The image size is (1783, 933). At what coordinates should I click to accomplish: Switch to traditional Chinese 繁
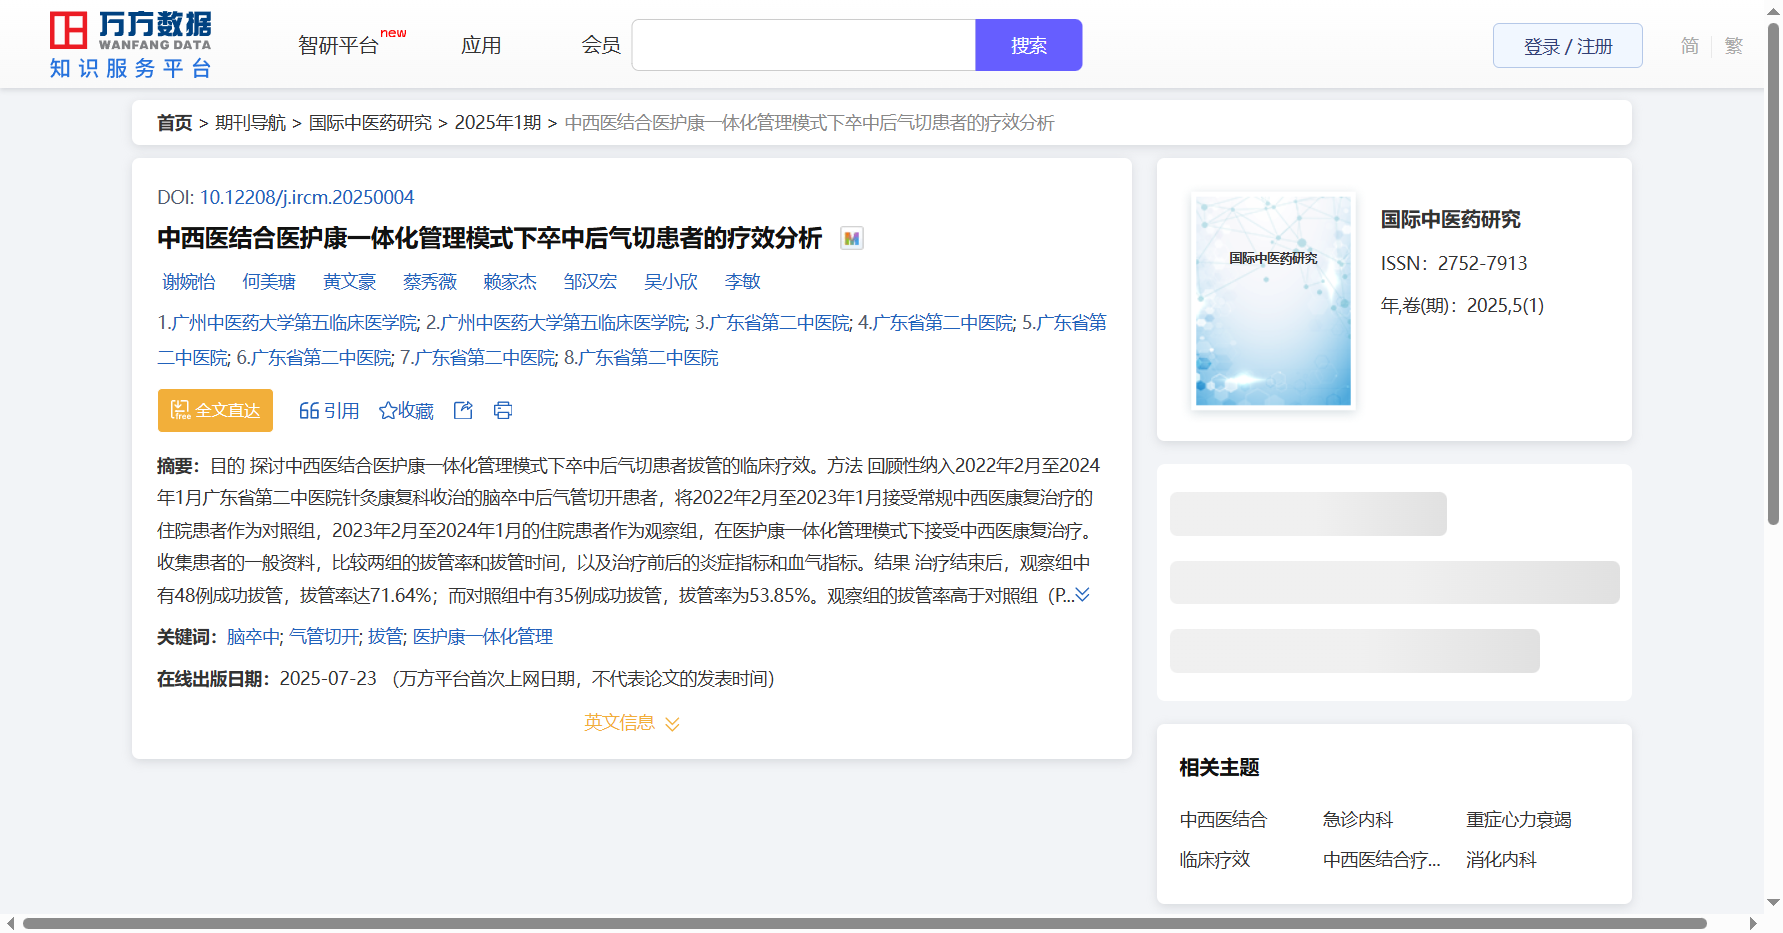click(x=1734, y=46)
